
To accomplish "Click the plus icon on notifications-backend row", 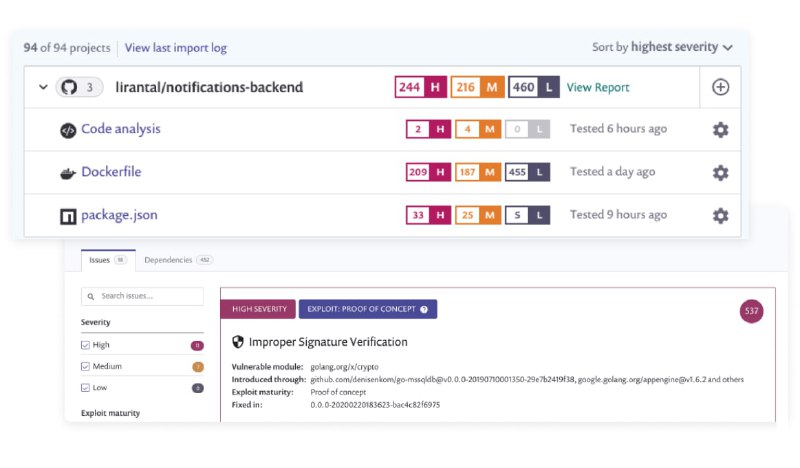I will tap(720, 87).
